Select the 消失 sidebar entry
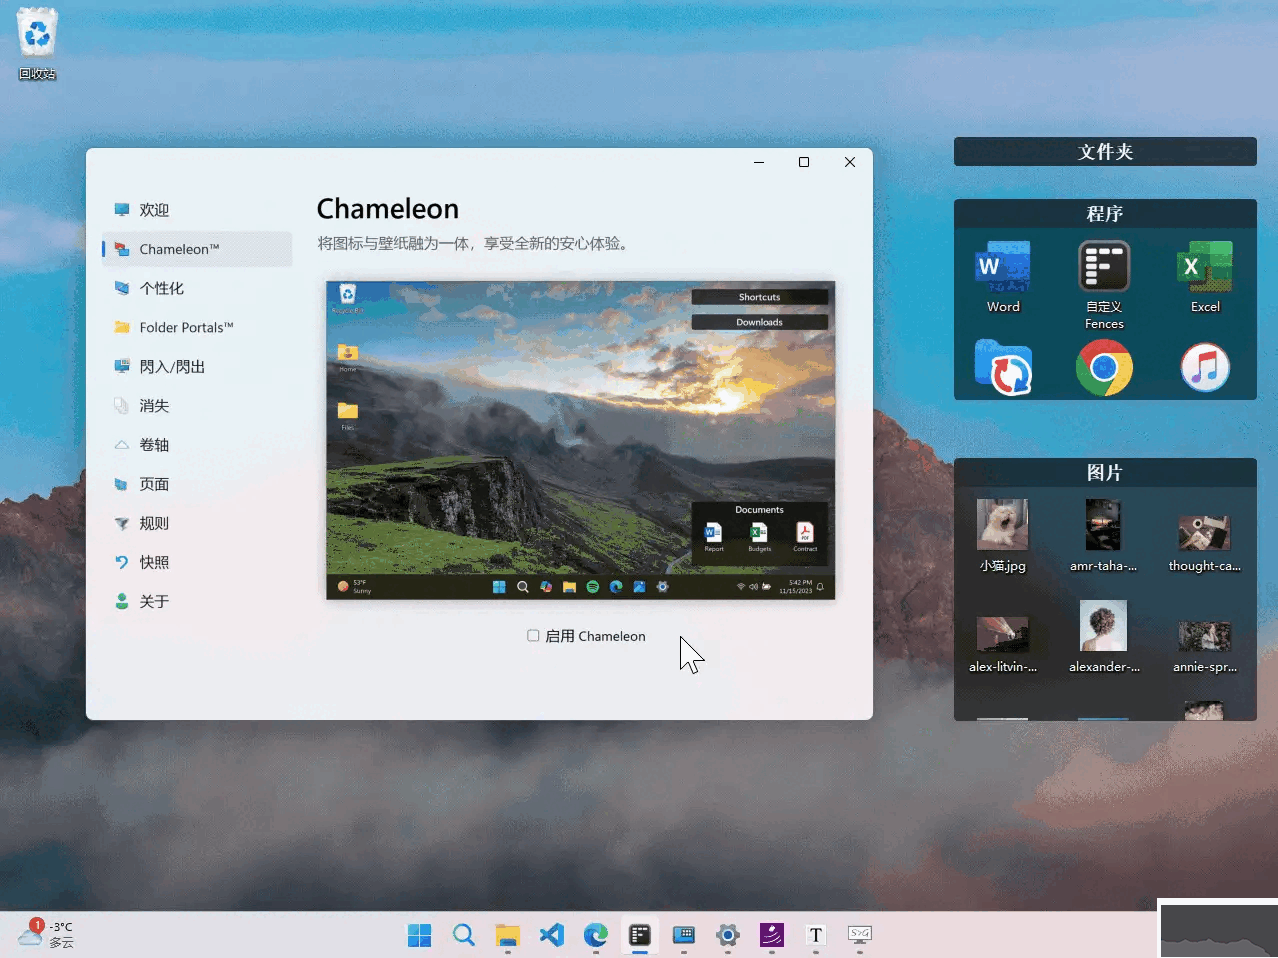This screenshot has width=1278, height=958. [x=197, y=406]
